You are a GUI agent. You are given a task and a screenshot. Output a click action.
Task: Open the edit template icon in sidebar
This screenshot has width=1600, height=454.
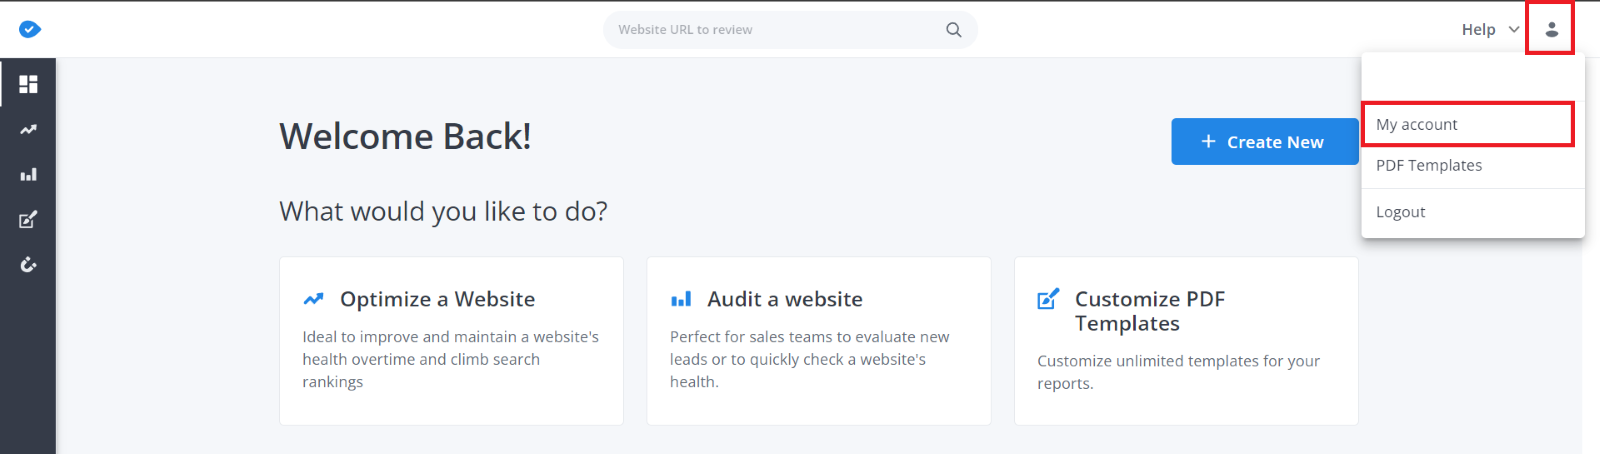pos(28,220)
